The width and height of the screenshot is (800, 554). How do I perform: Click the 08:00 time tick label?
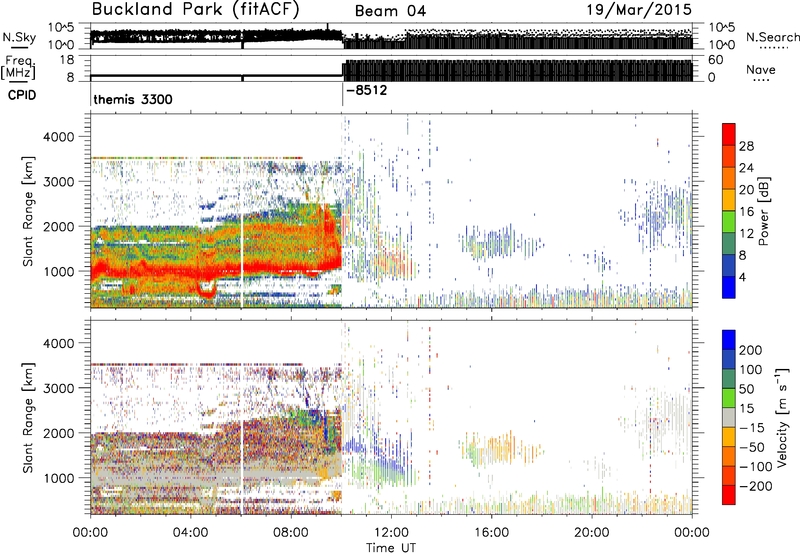(x=291, y=533)
